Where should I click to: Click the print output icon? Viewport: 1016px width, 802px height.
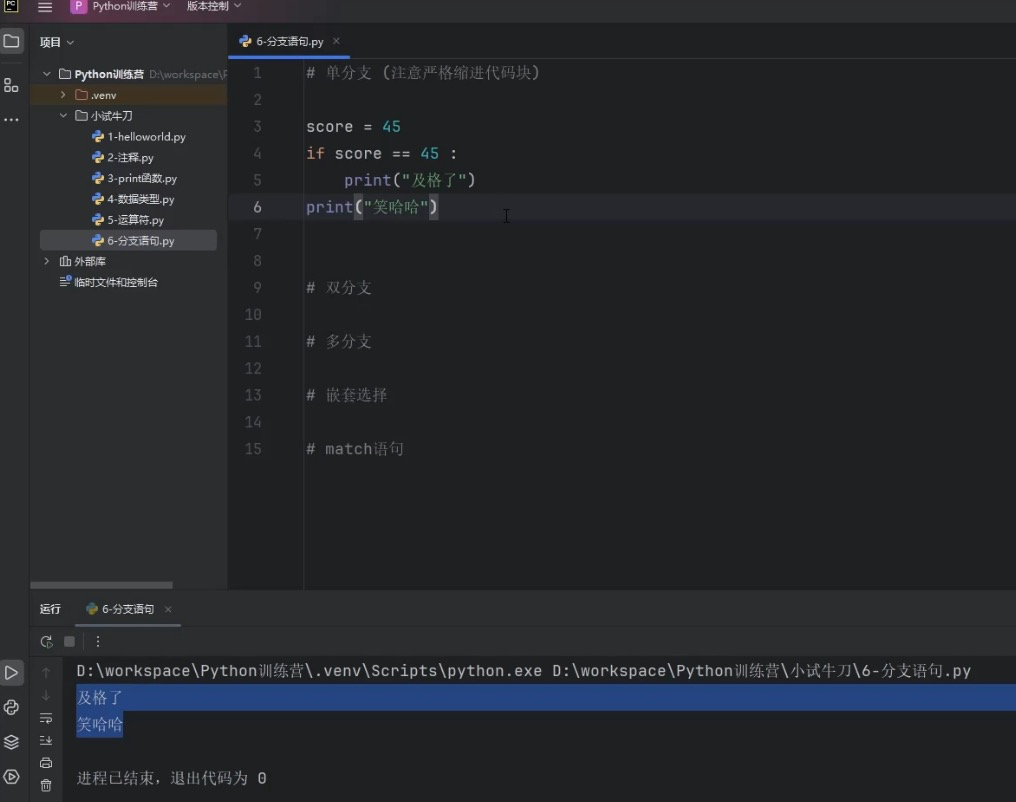point(46,763)
